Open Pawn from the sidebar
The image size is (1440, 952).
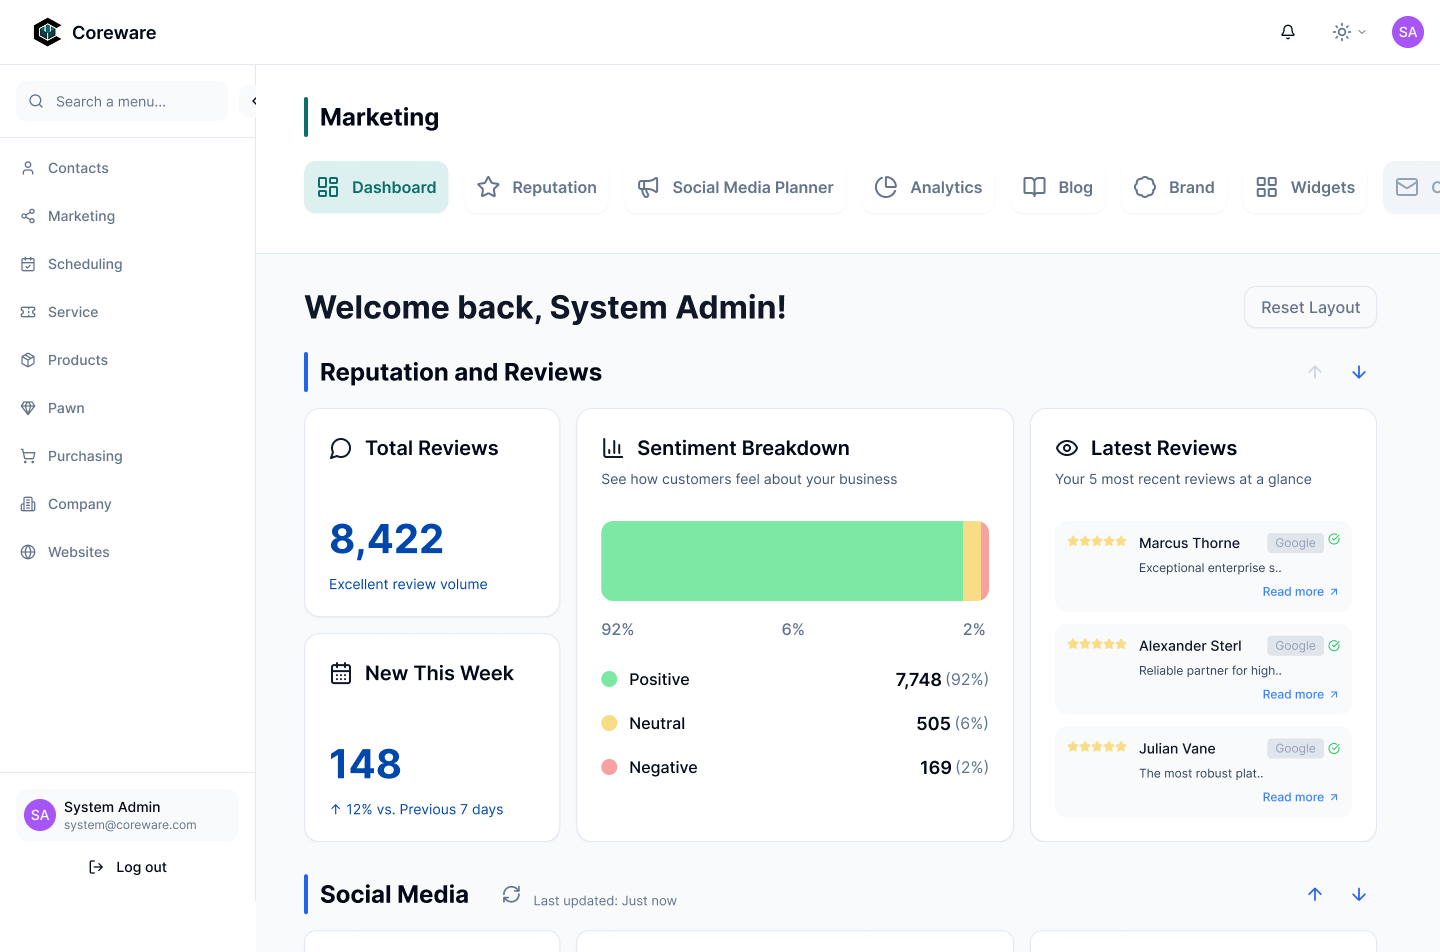click(66, 408)
